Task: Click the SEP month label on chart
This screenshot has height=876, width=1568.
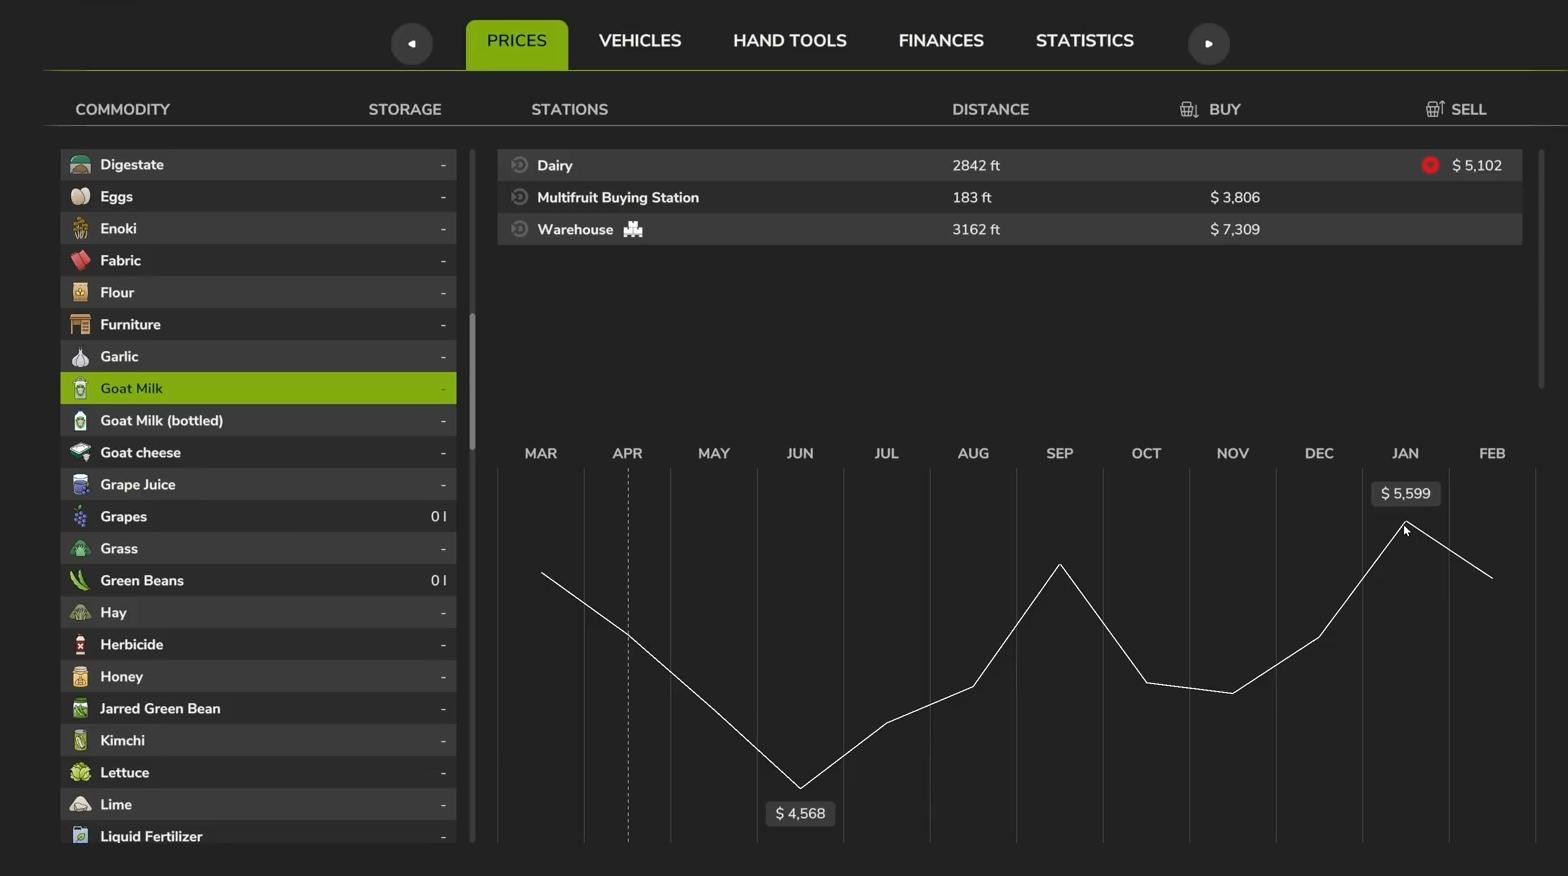Action: point(1060,454)
